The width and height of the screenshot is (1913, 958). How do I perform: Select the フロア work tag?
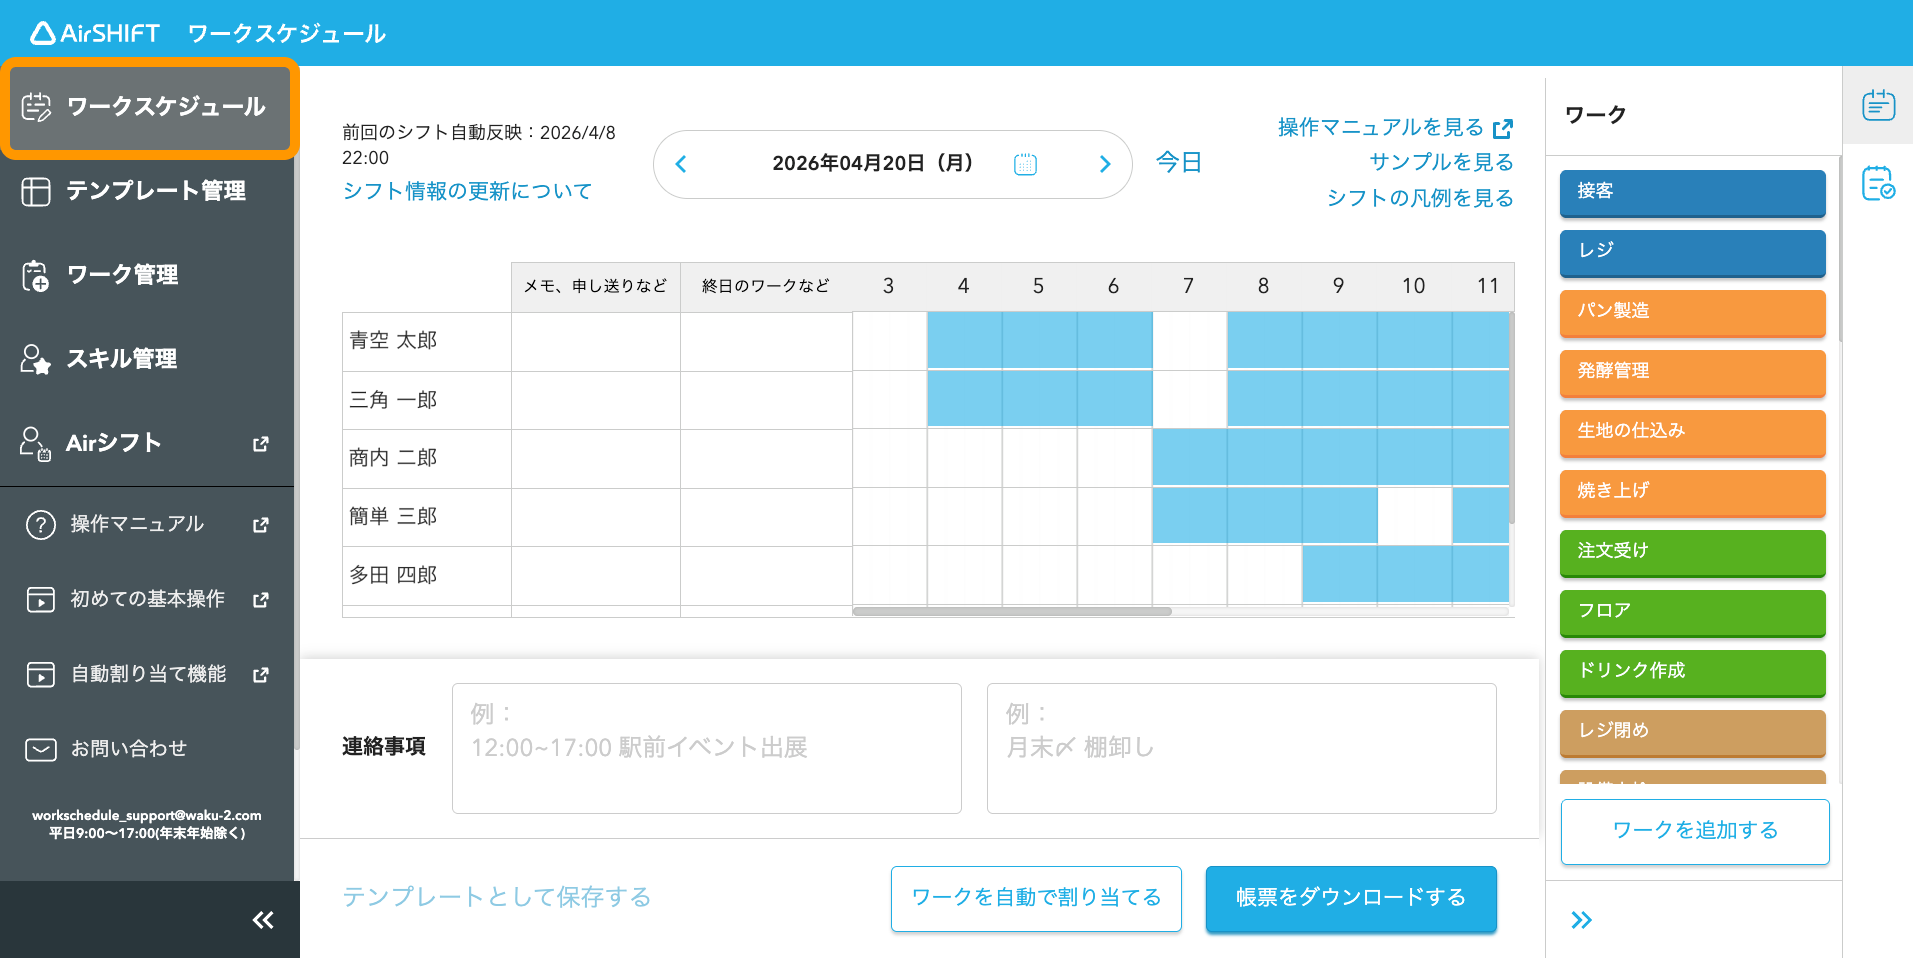pos(1692,613)
